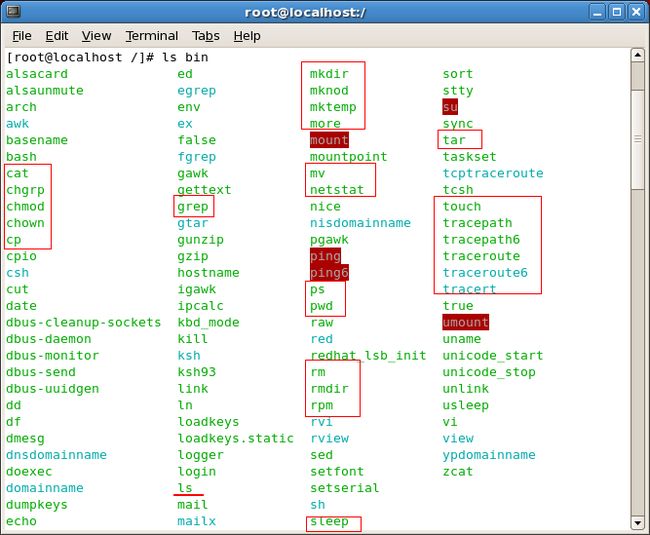Click the 'mountpoint' entry

(x=349, y=157)
